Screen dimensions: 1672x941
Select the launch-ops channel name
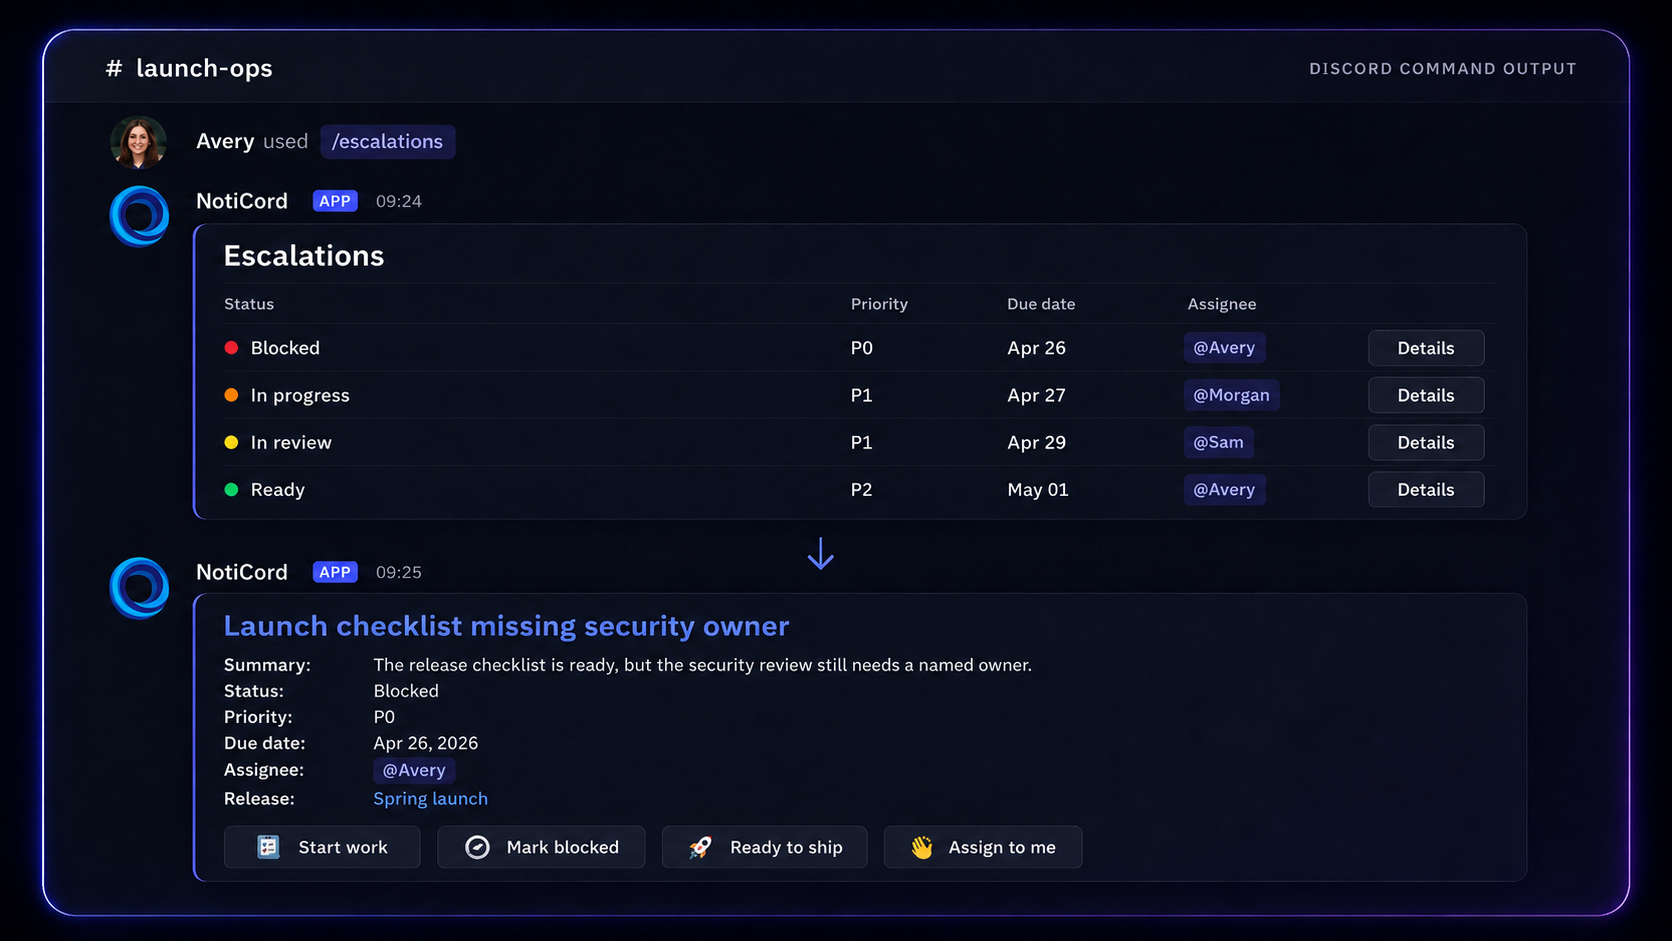204,68
